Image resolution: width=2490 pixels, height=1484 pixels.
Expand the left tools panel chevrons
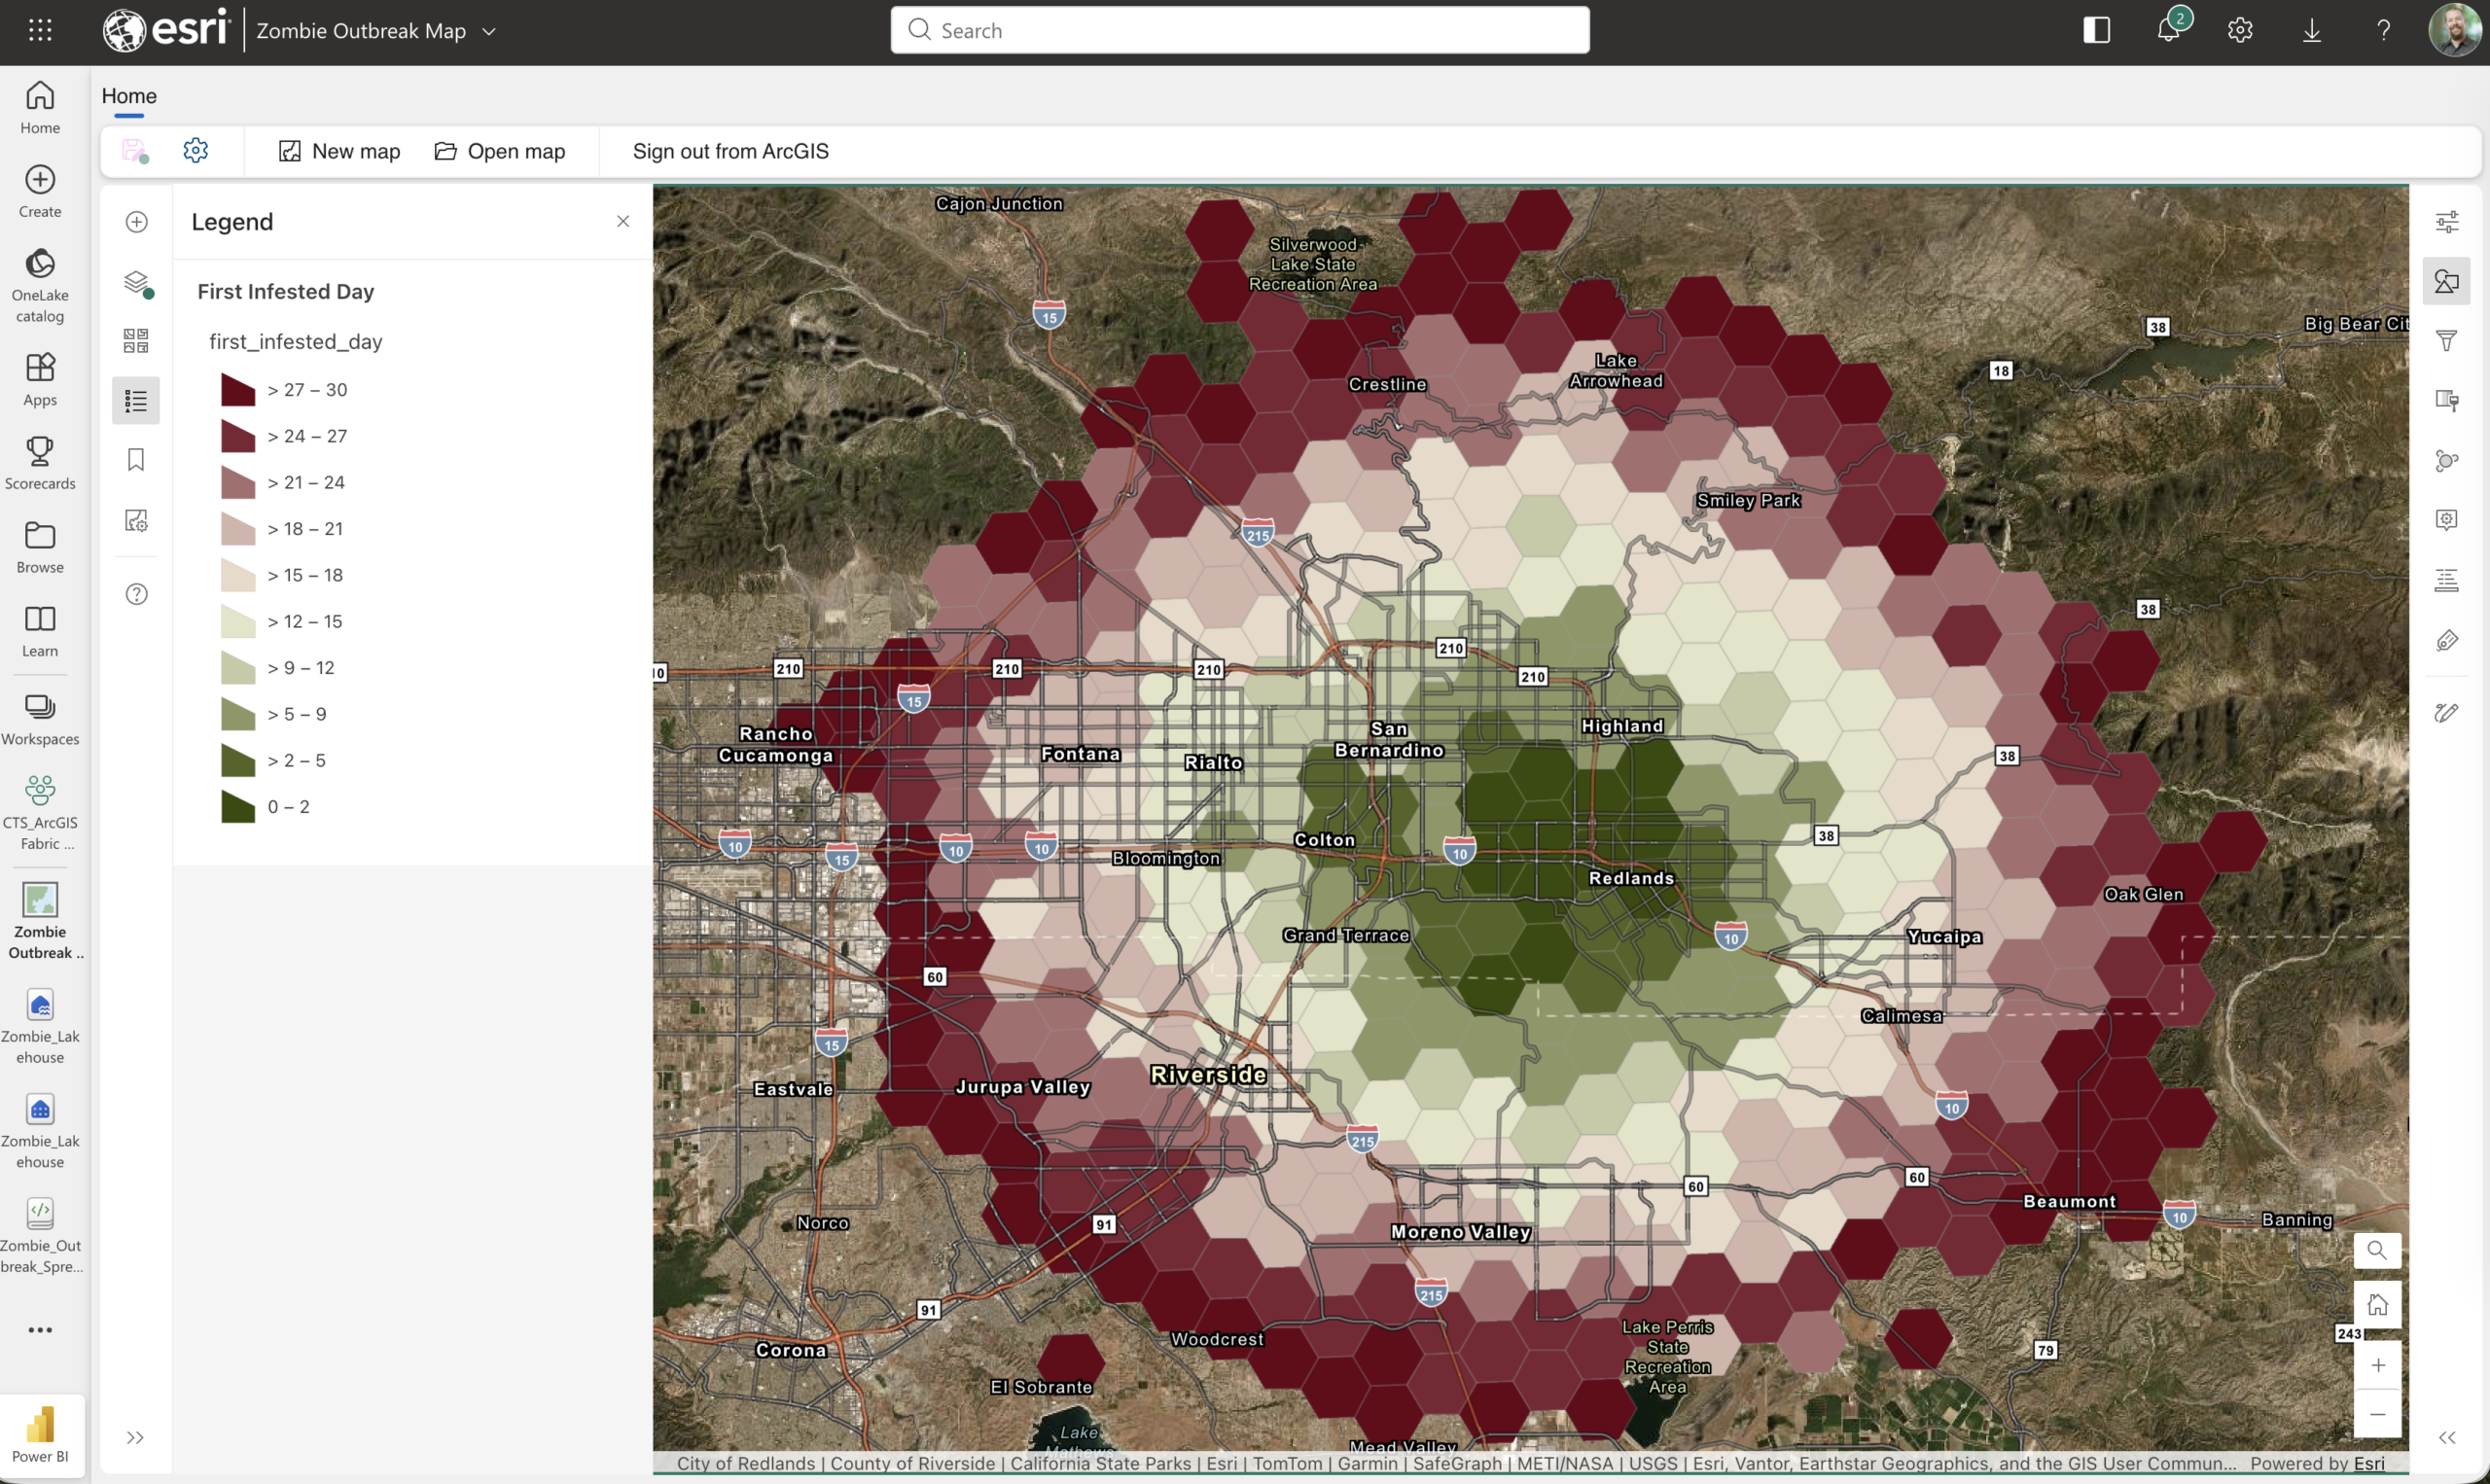click(x=136, y=1437)
